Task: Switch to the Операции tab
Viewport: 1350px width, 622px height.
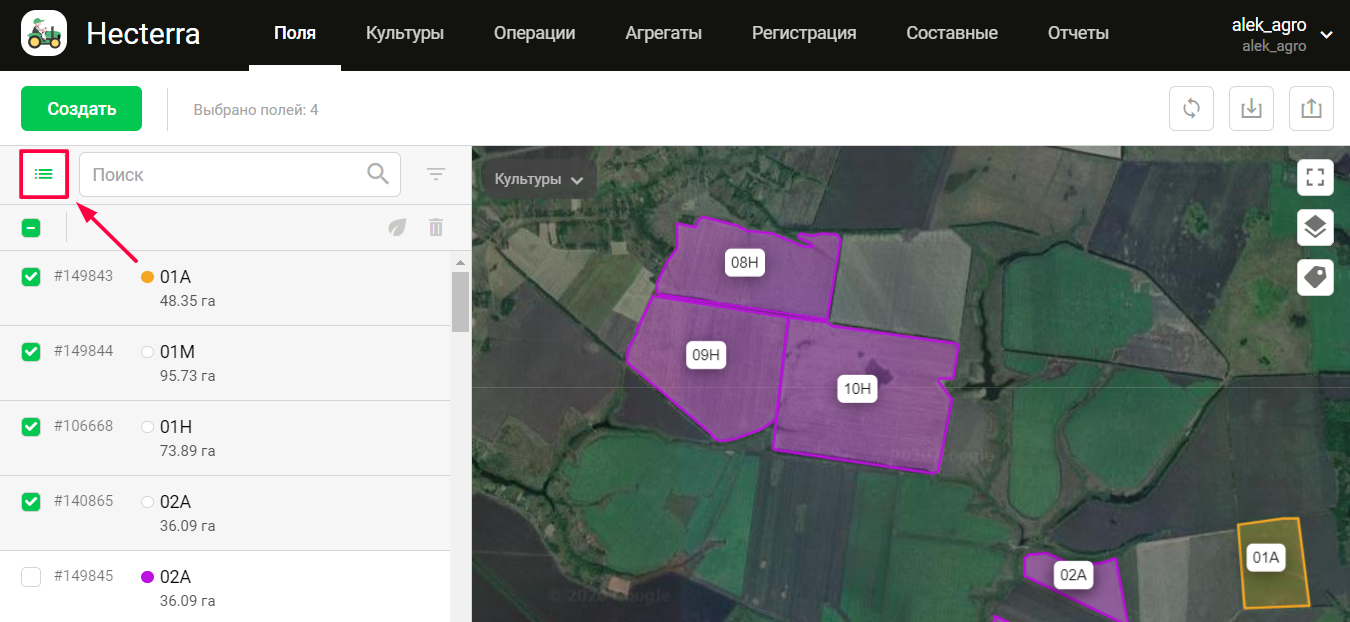Action: tap(534, 33)
